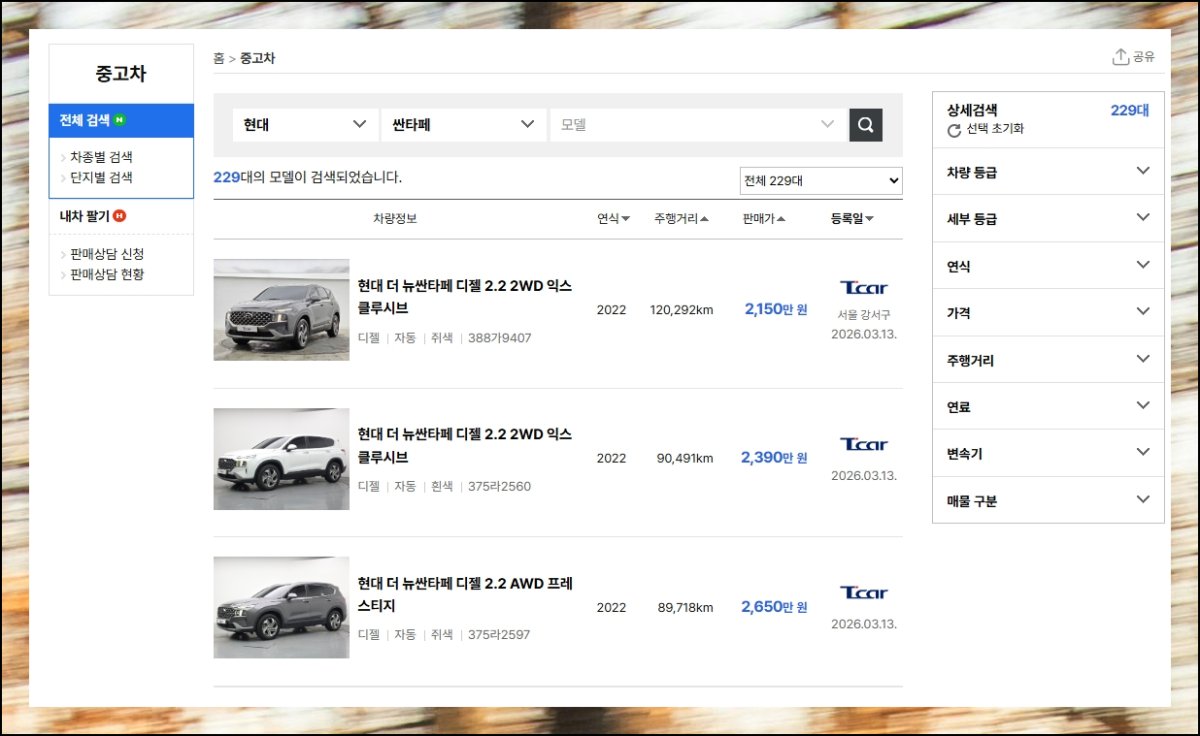Open listing title with plate 375라2560

click(x=465, y=446)
